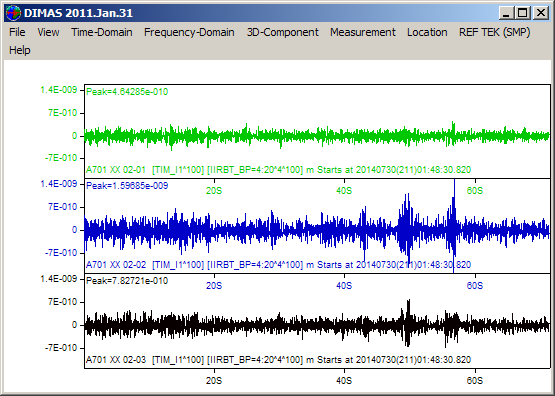Image resolution: width=555 pixels, height=396 pixels.
Task: Click the bottom black 20S axis label
Action: [214, 381]
